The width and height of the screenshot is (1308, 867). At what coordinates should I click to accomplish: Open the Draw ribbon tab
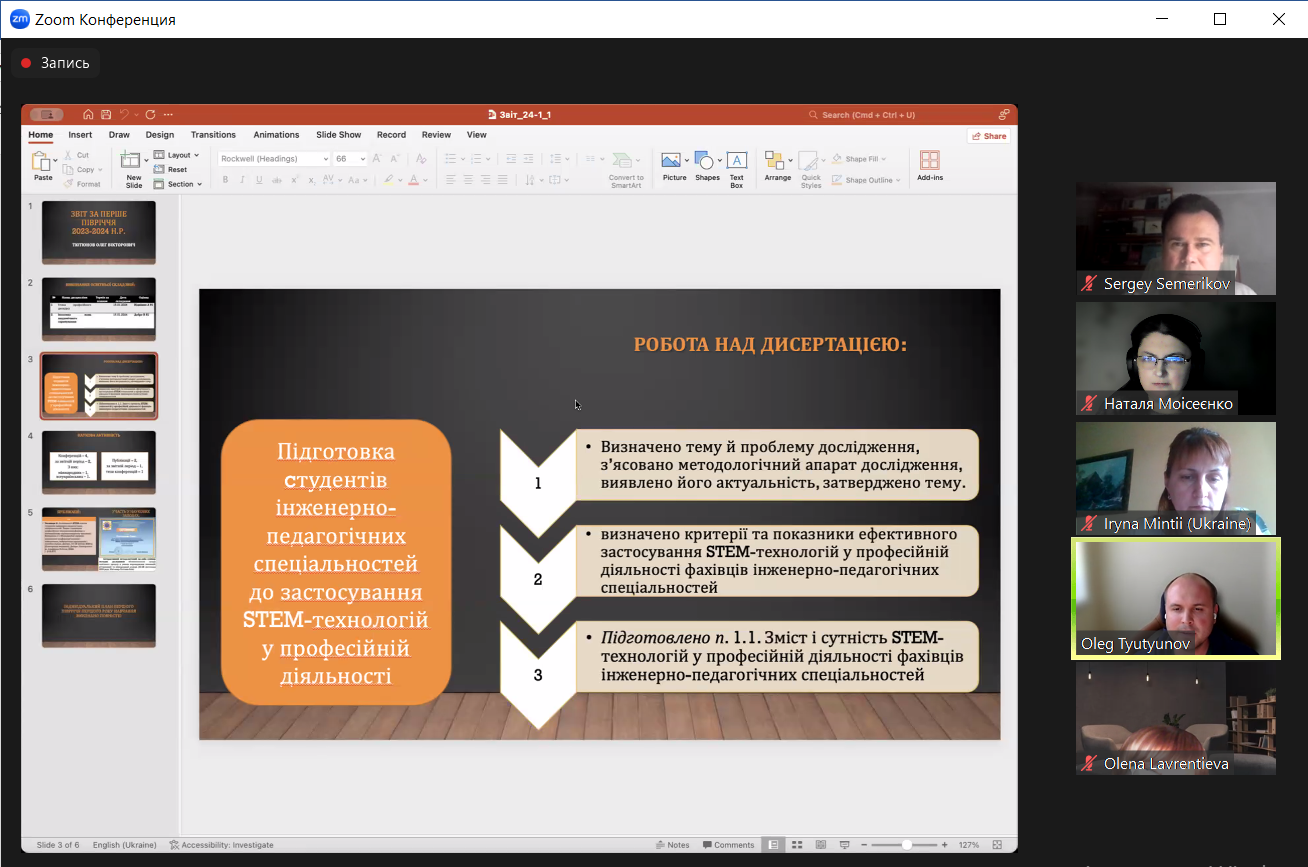(119, 135)
